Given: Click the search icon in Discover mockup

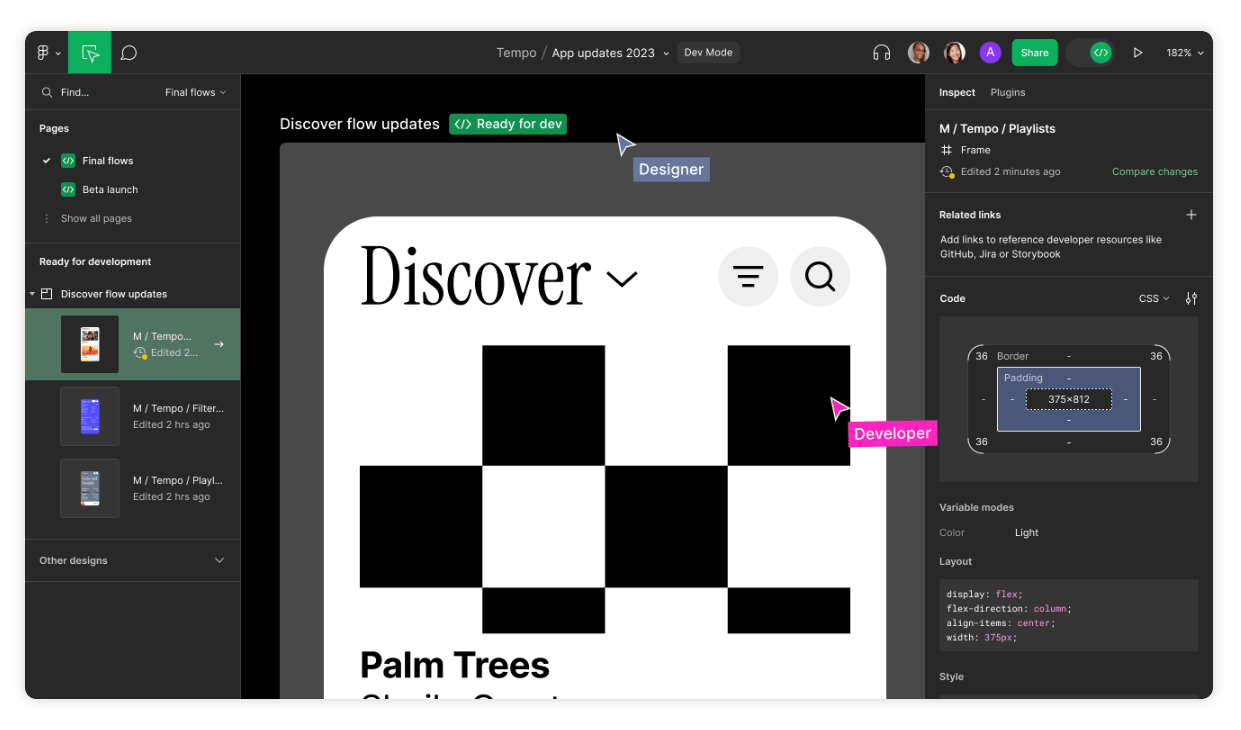Looking at the screenshot, I should (820, 276).
